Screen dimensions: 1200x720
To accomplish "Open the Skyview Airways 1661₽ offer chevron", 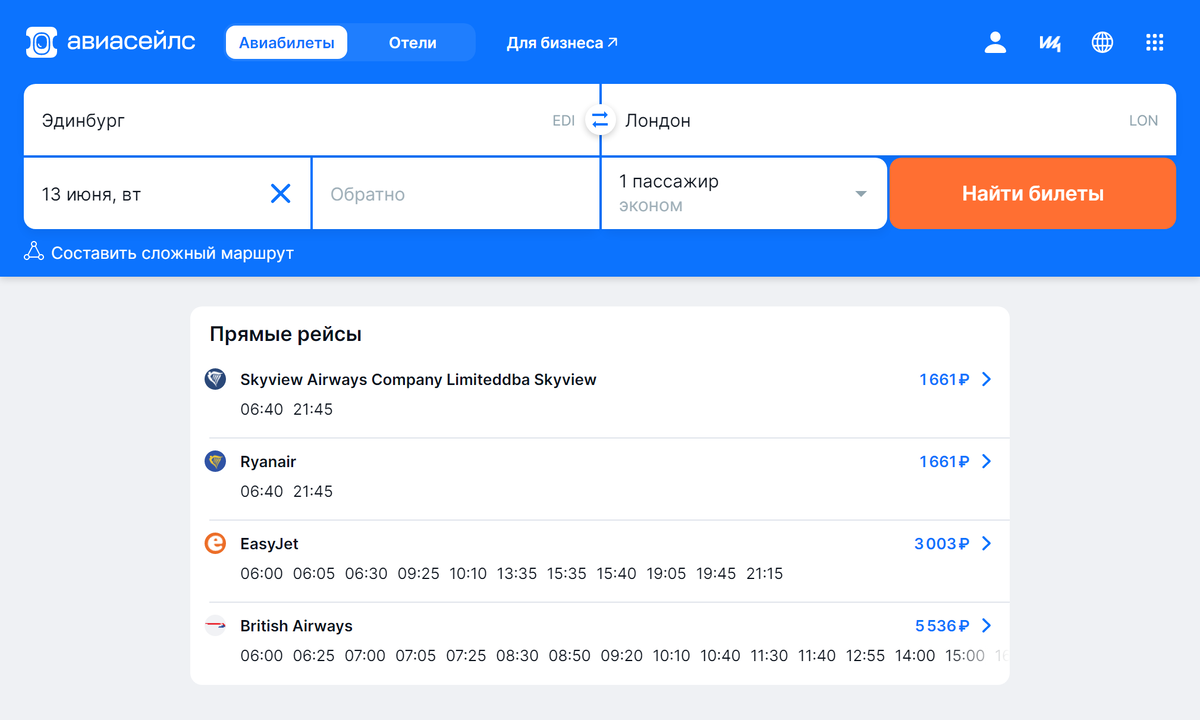I will pos(986,379).
